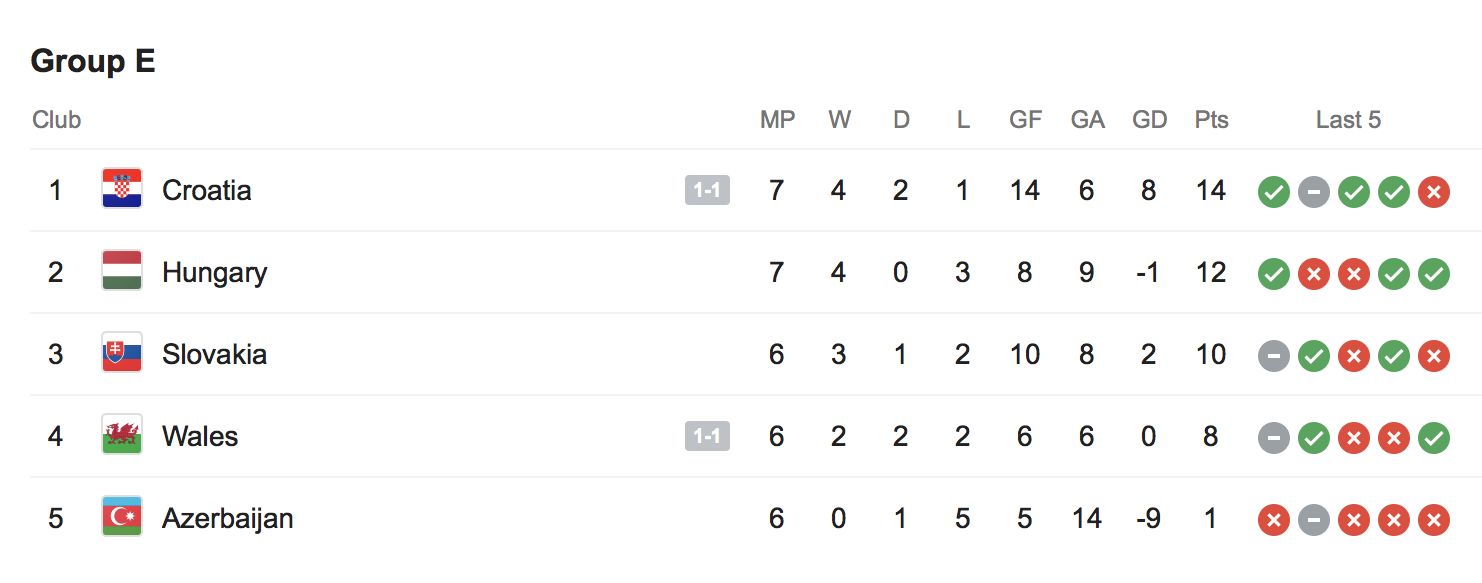Open the 1-1 score badge beside Wales
The image size is (1482, 583).
pyautogui.click(x=707, y=436)
